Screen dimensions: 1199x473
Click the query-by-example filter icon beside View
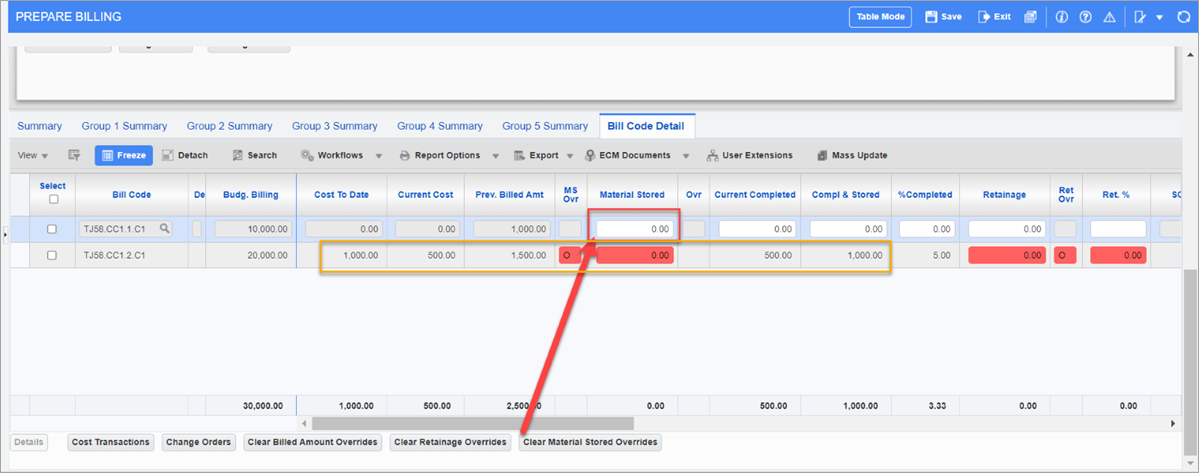click(74, 155)
